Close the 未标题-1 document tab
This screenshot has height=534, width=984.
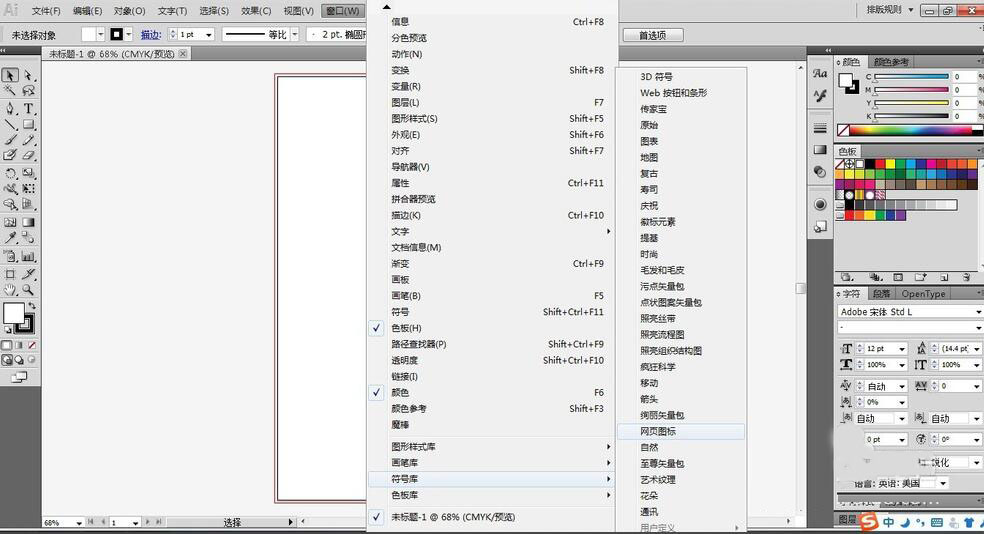point(183,54)
